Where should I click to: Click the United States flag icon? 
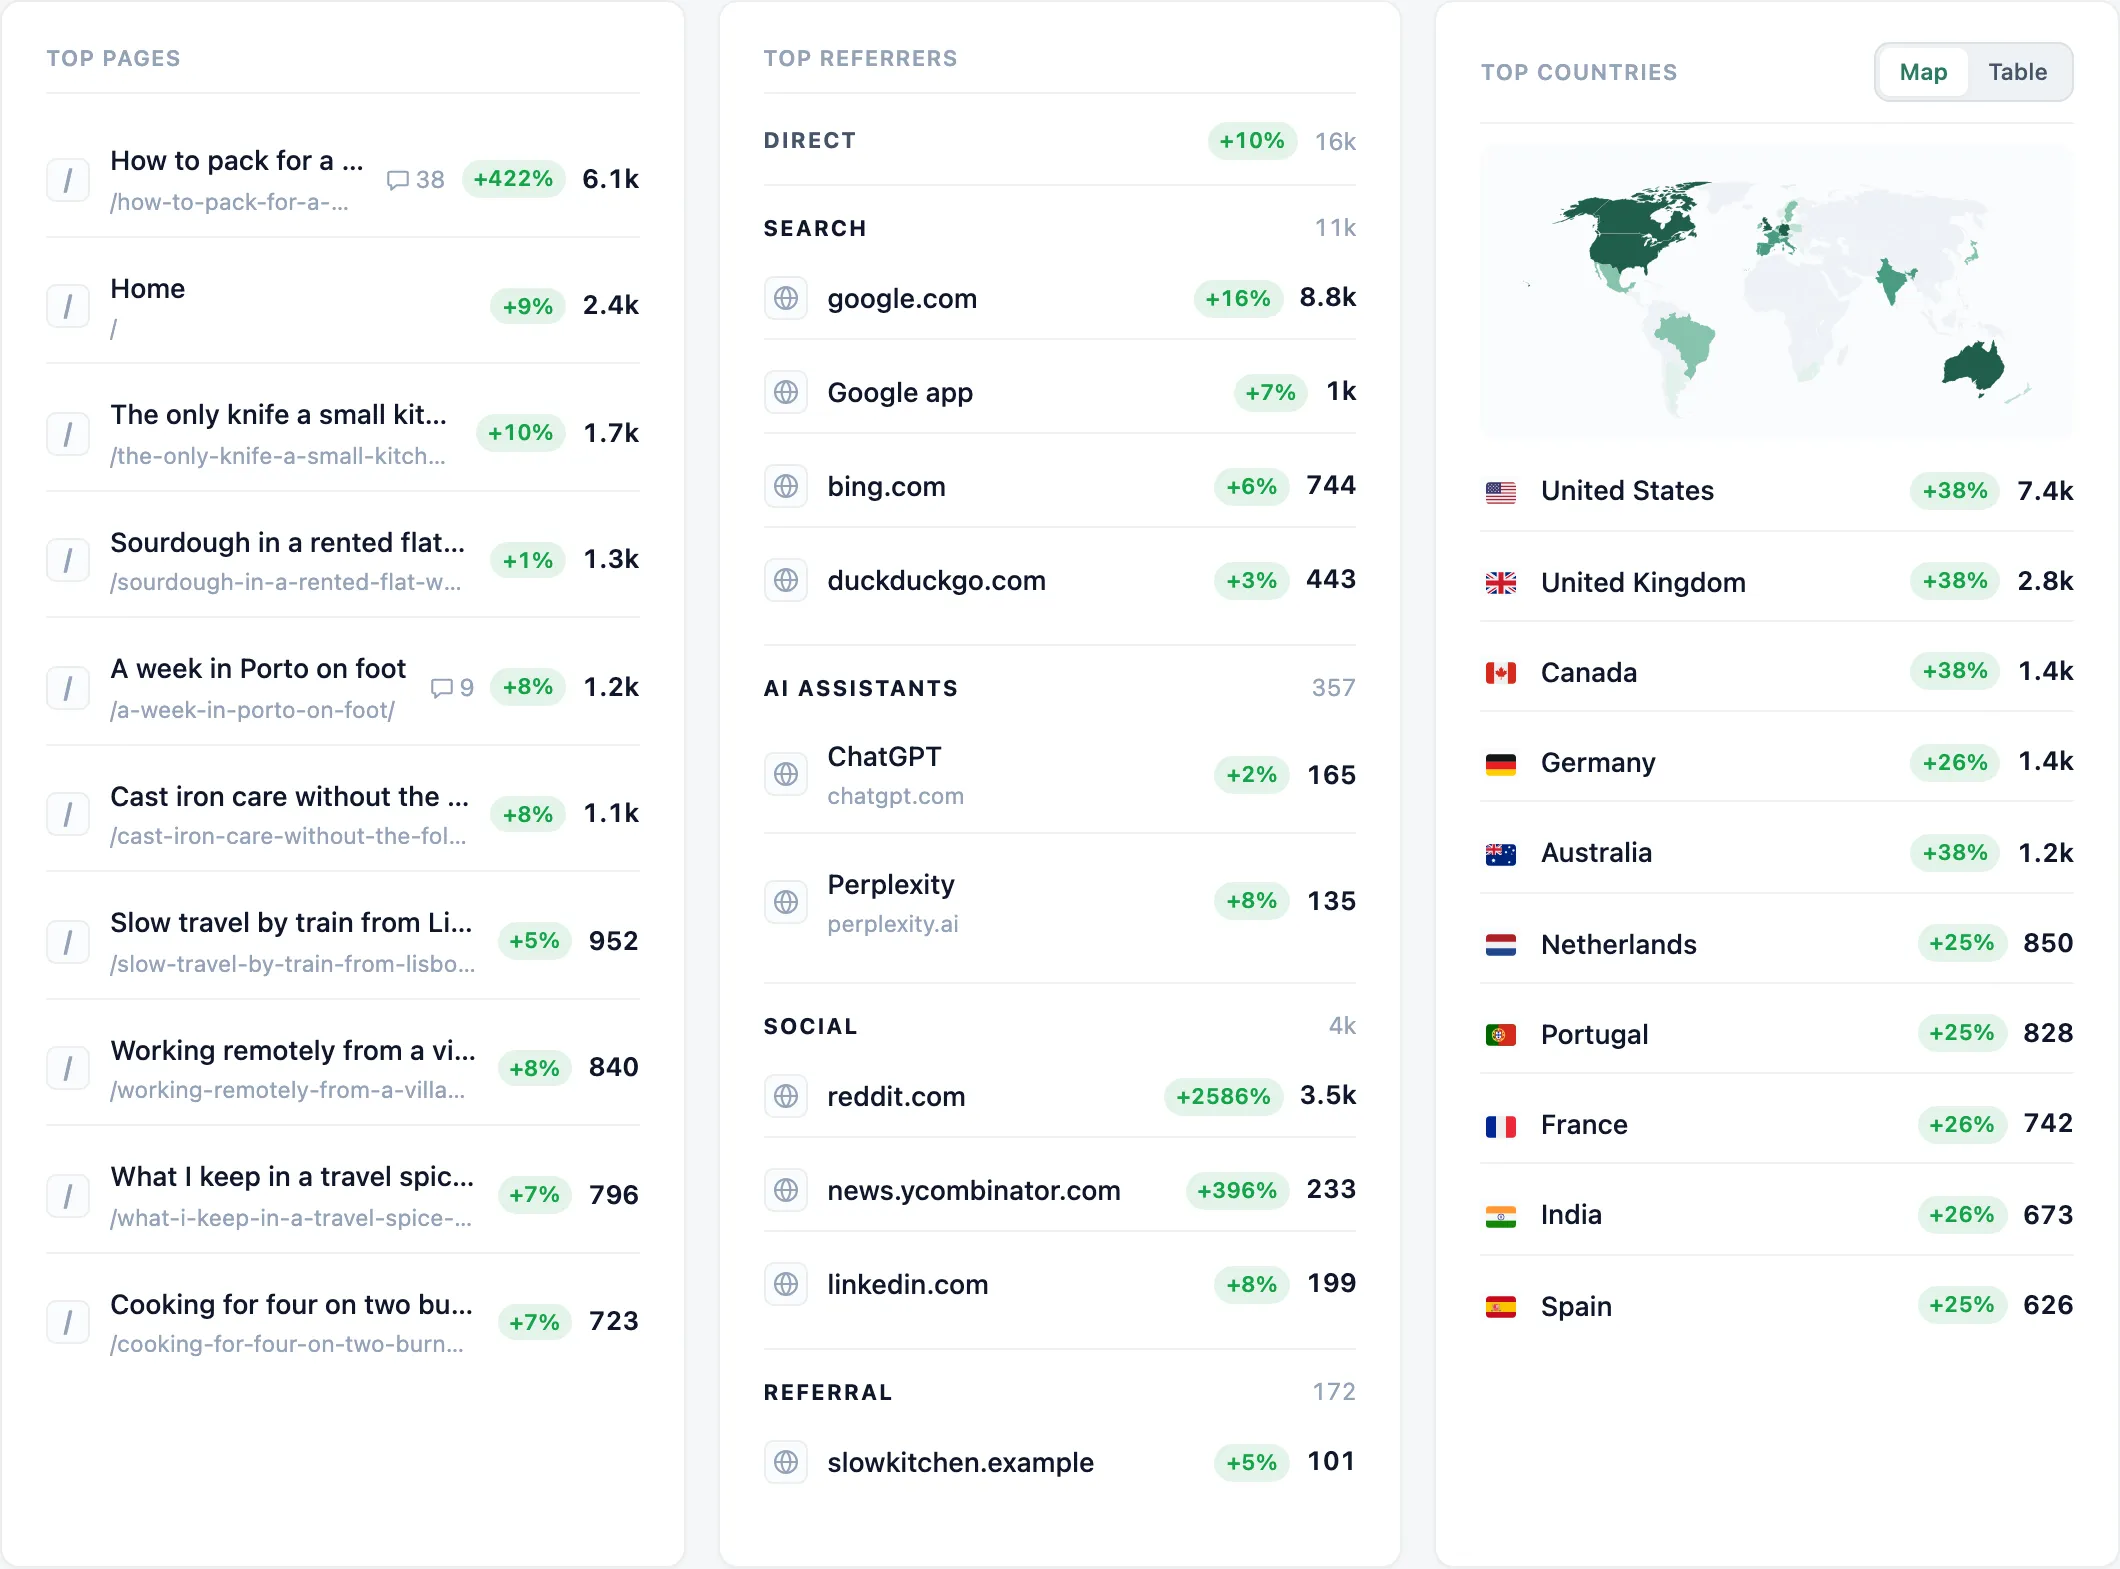pyautogui.click(x=1501, y=492)
